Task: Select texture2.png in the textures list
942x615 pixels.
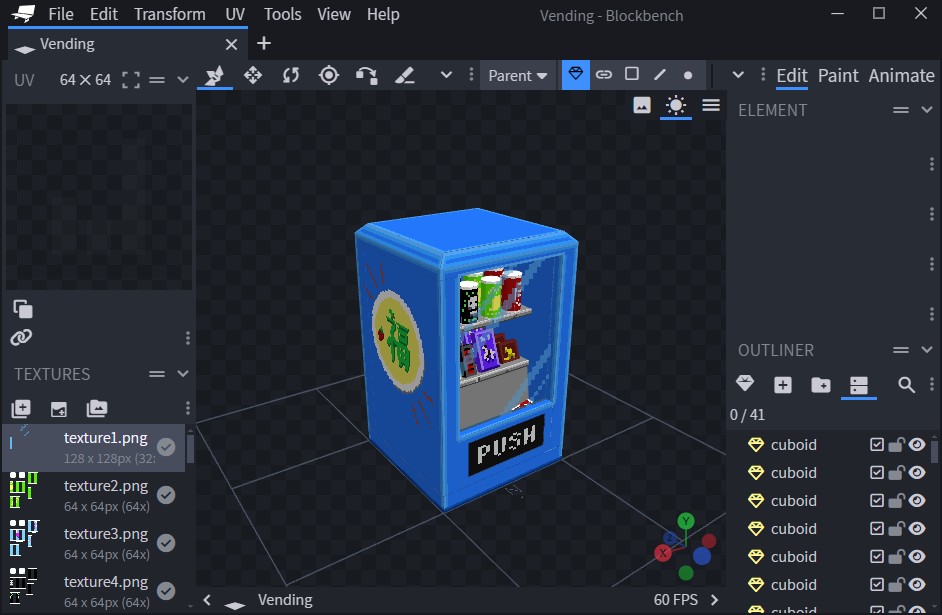Action: [x=105, y=486]
